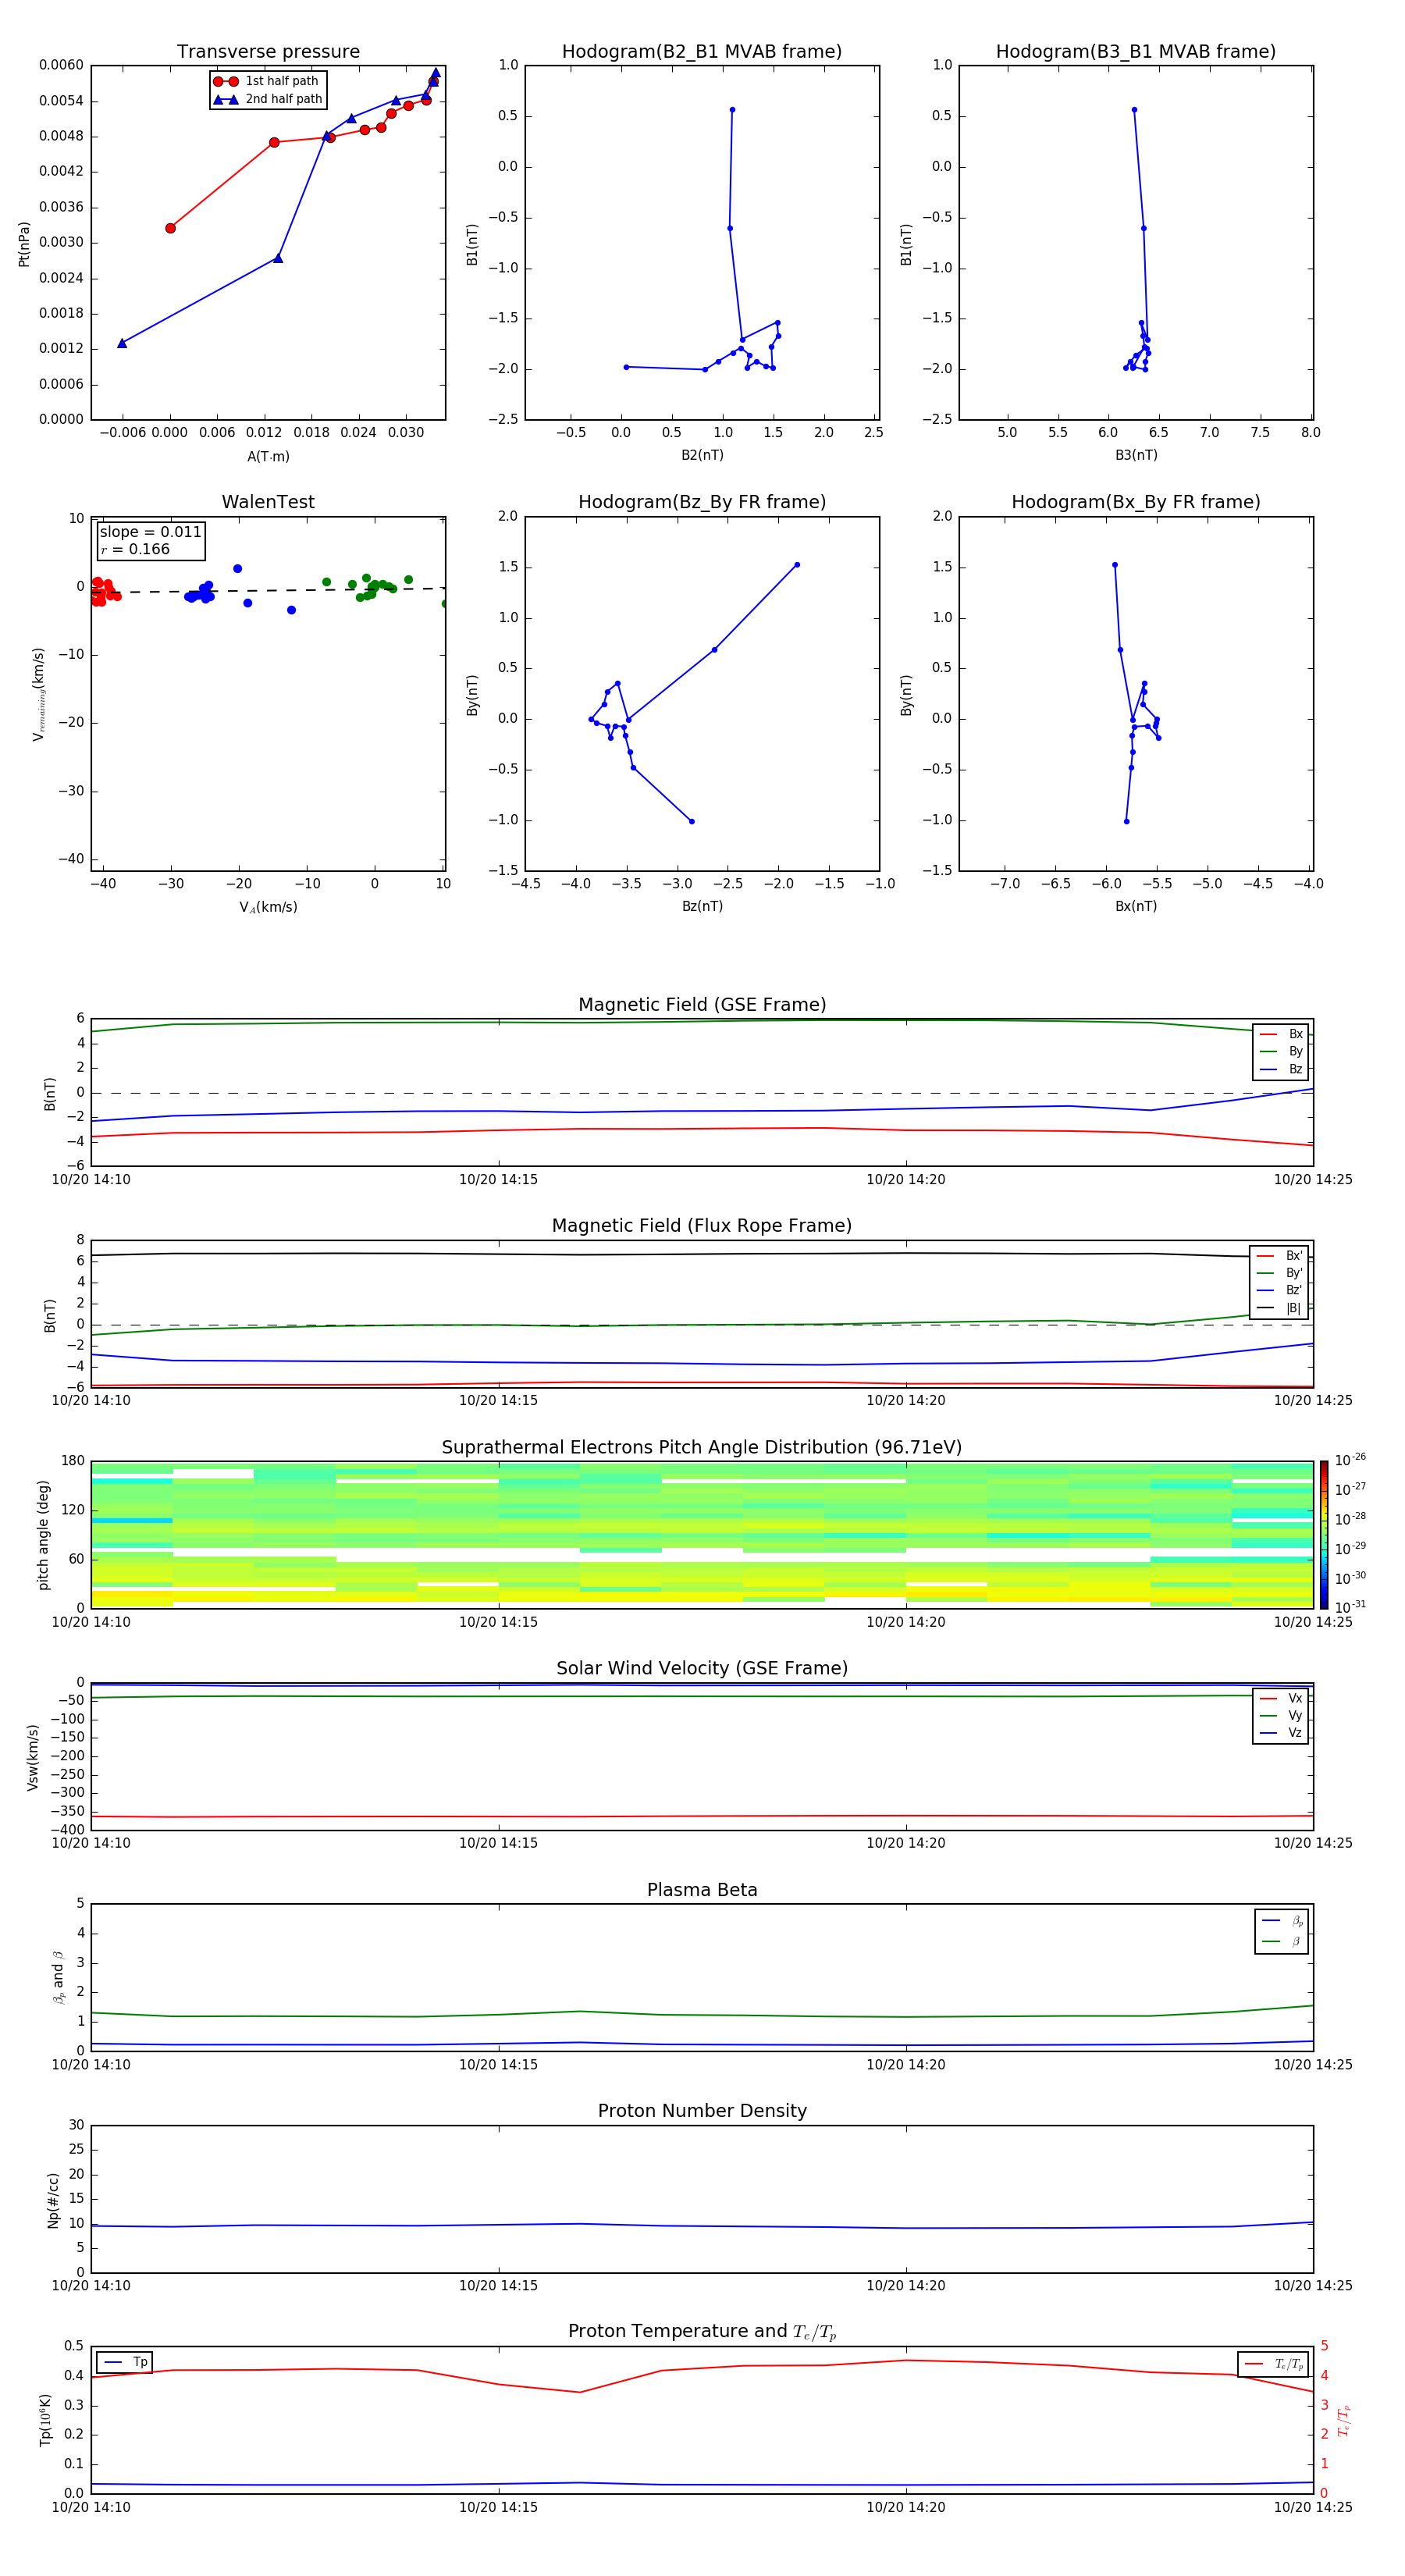Click the Transverse pressure plot title

(x=268, y=52)
